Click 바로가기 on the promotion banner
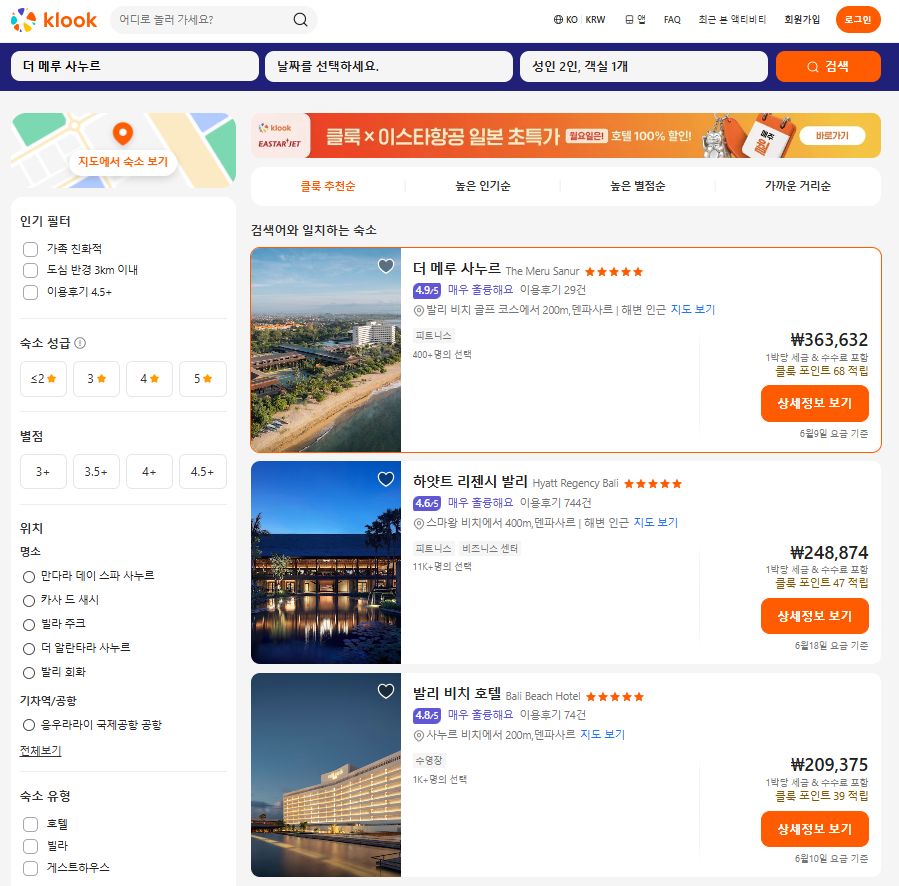Screen dimensions: 899x886 832,136
